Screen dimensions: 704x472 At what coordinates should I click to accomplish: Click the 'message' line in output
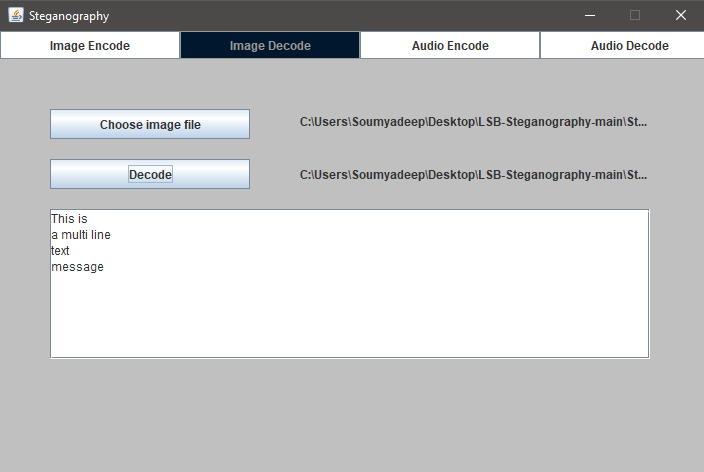tap(77, 267)
